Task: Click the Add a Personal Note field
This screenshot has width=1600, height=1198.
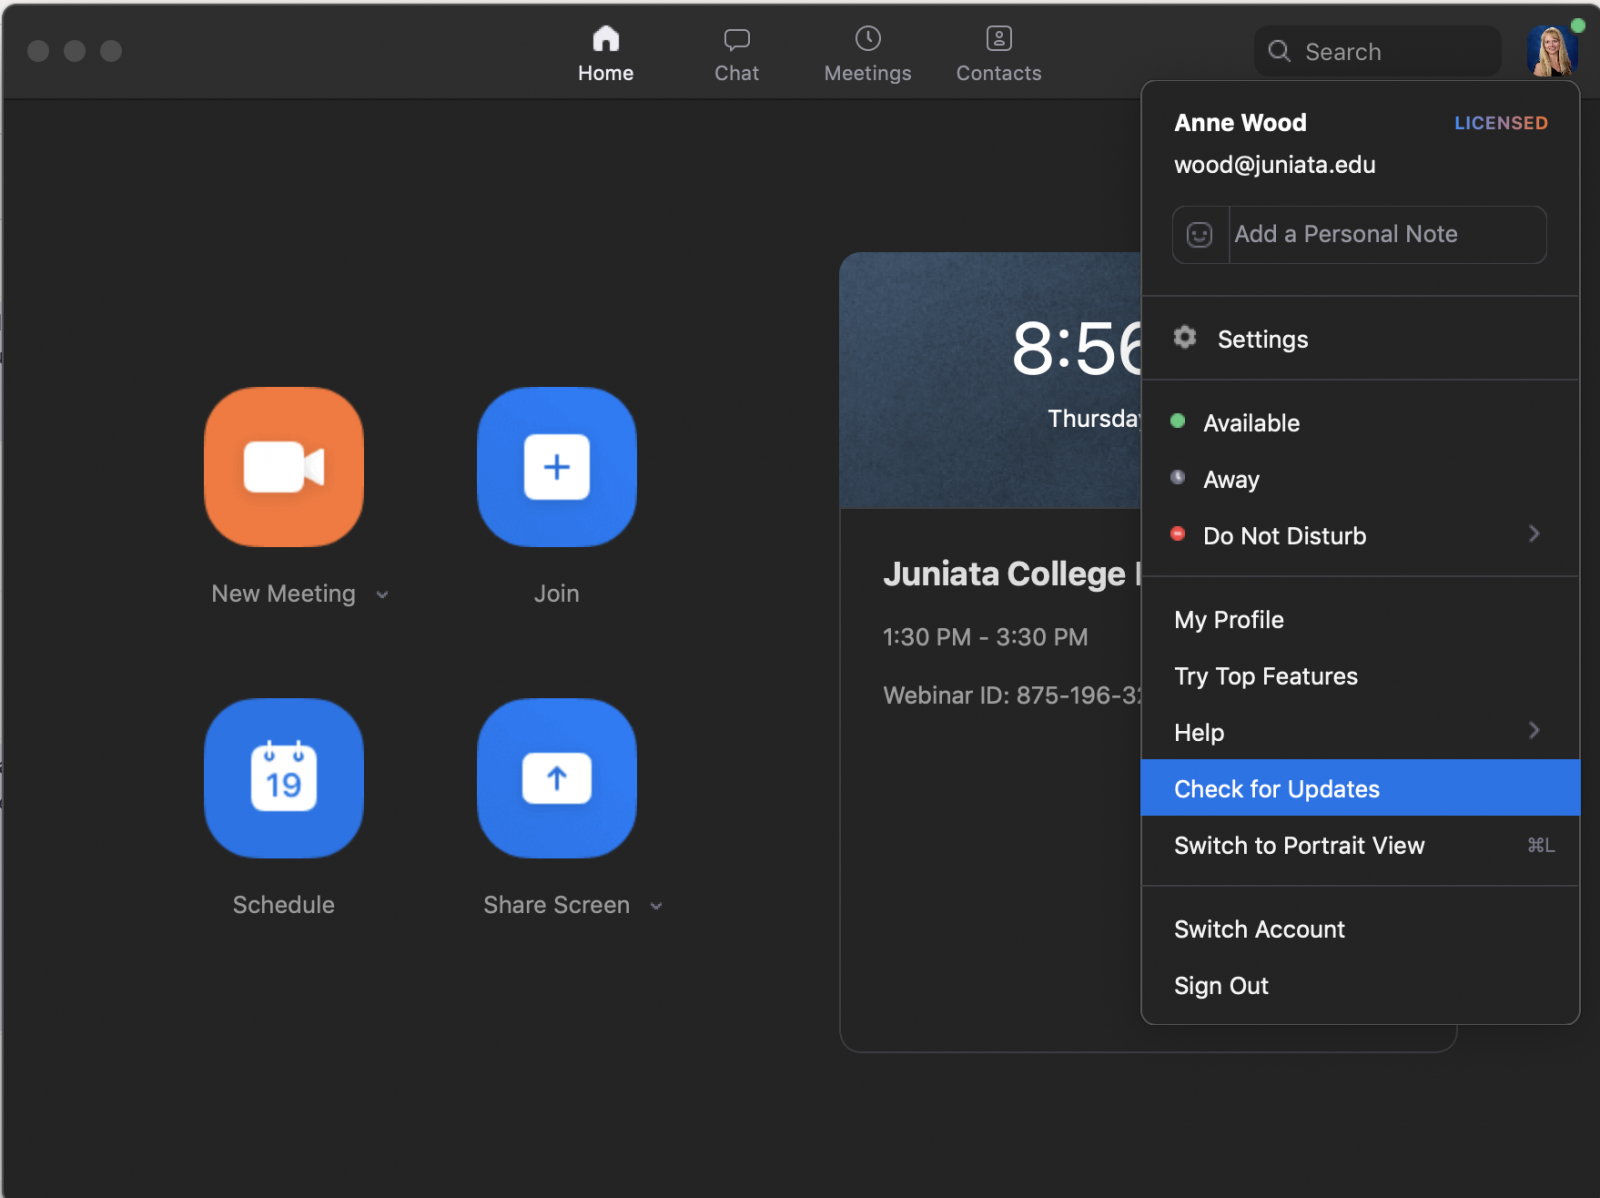Action: 1388,235
